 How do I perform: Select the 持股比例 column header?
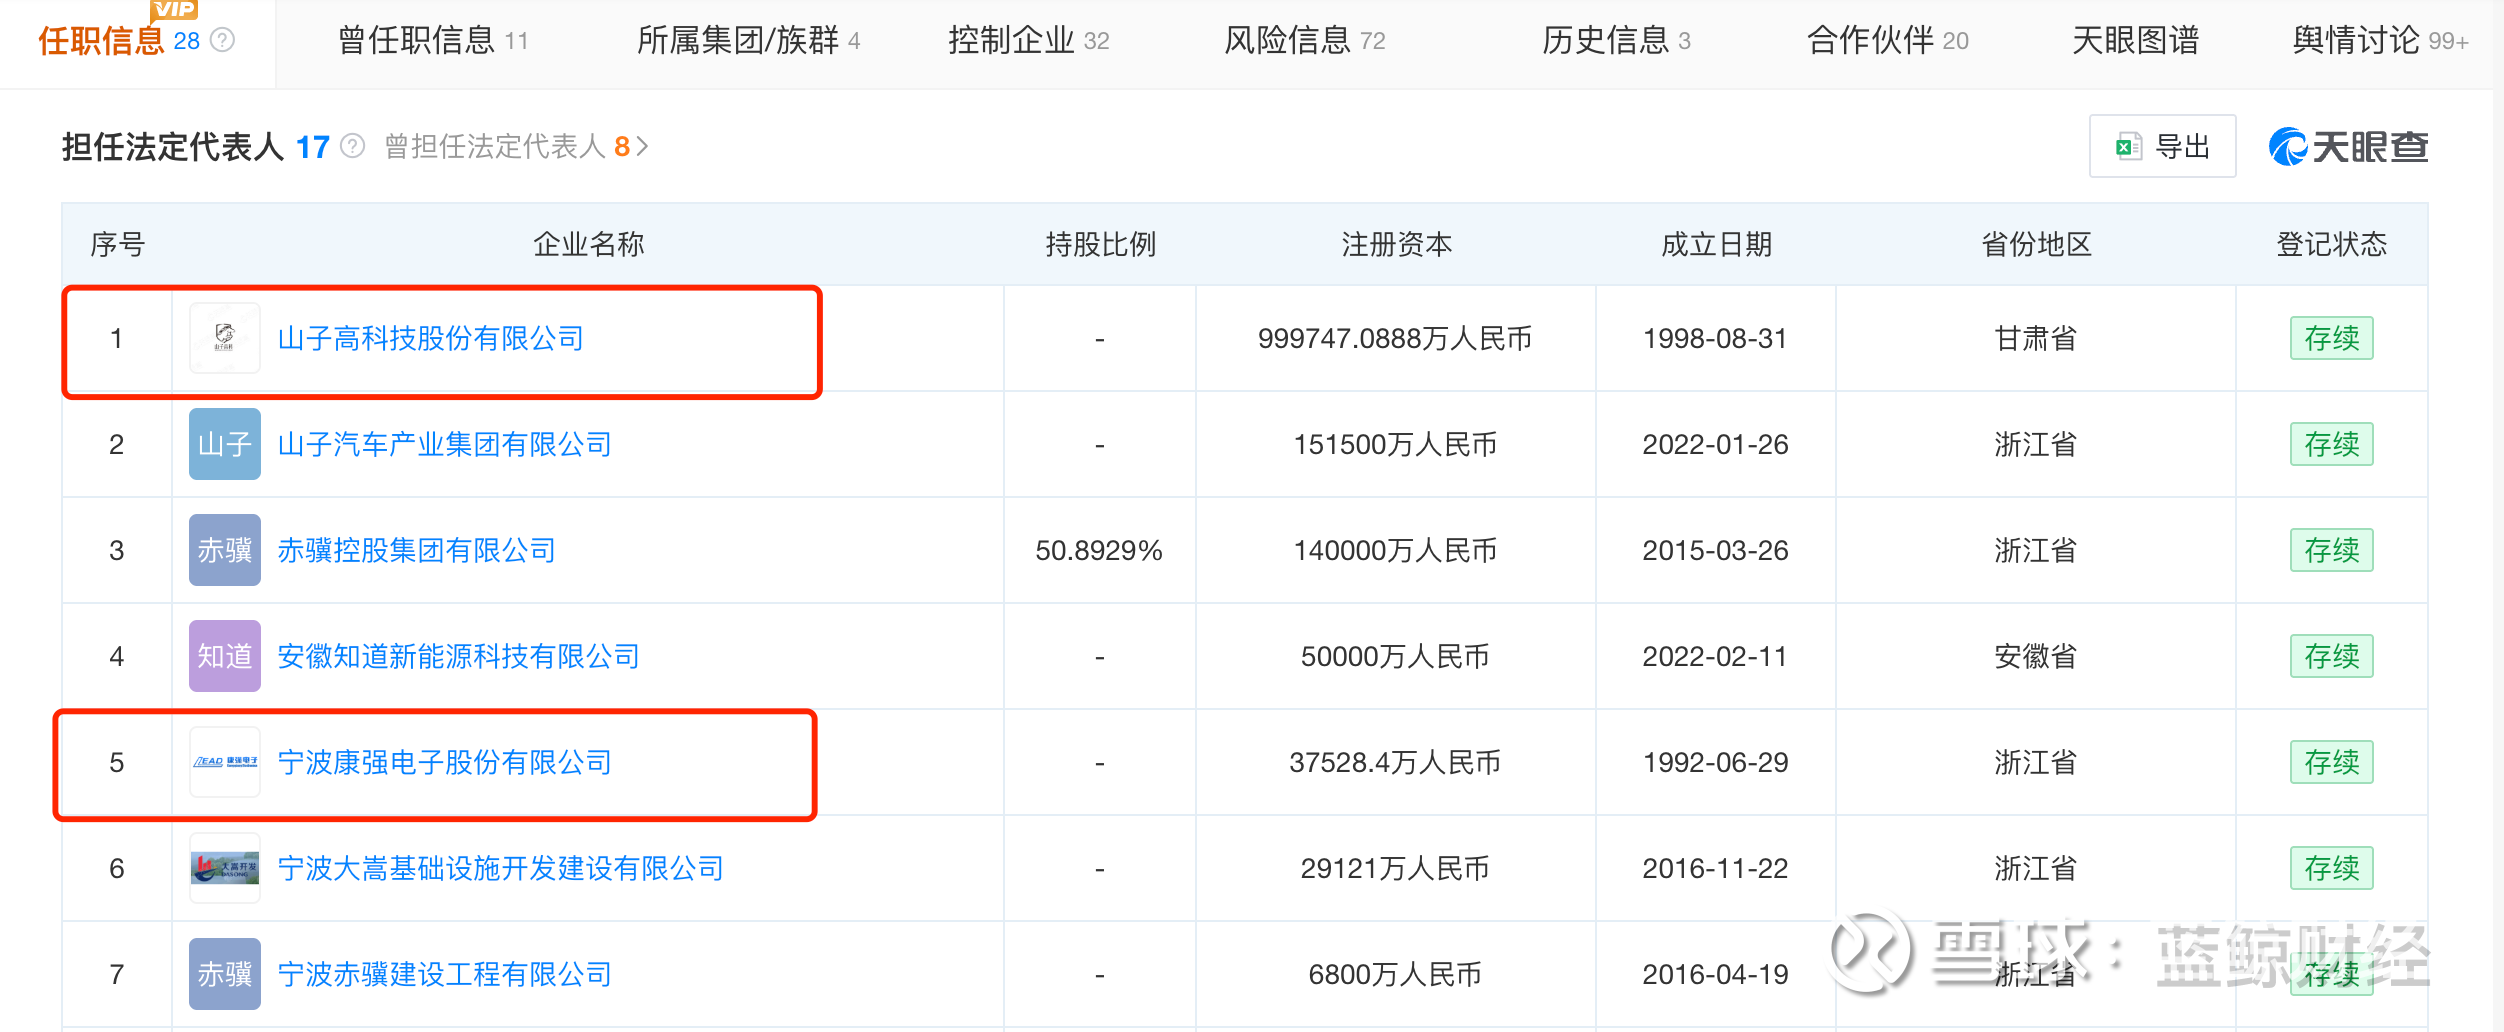tap(1101, 244)
